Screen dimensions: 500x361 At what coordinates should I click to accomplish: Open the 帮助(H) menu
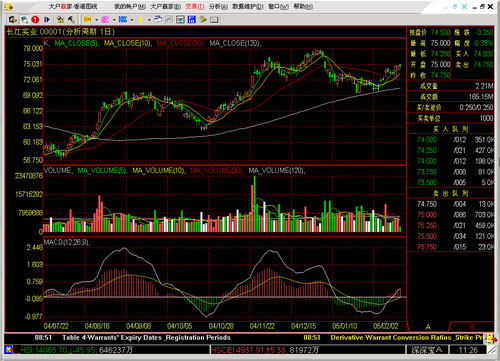tap(303, 7)
